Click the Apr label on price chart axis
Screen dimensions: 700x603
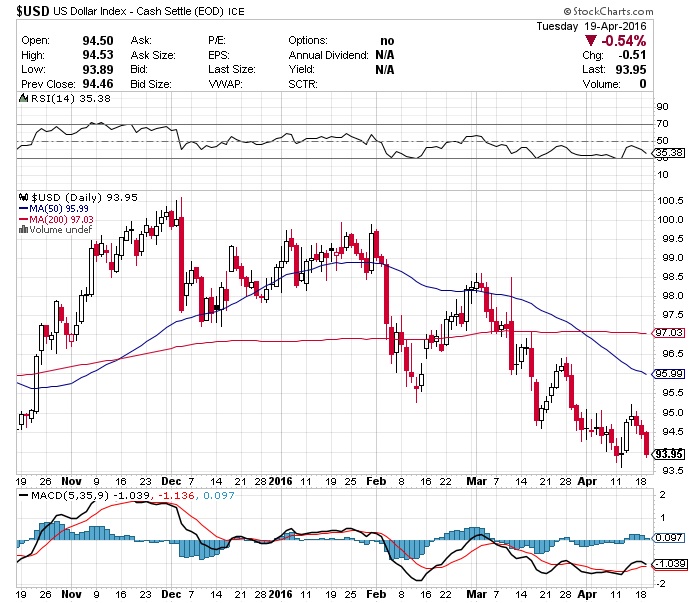click(587, 481)
